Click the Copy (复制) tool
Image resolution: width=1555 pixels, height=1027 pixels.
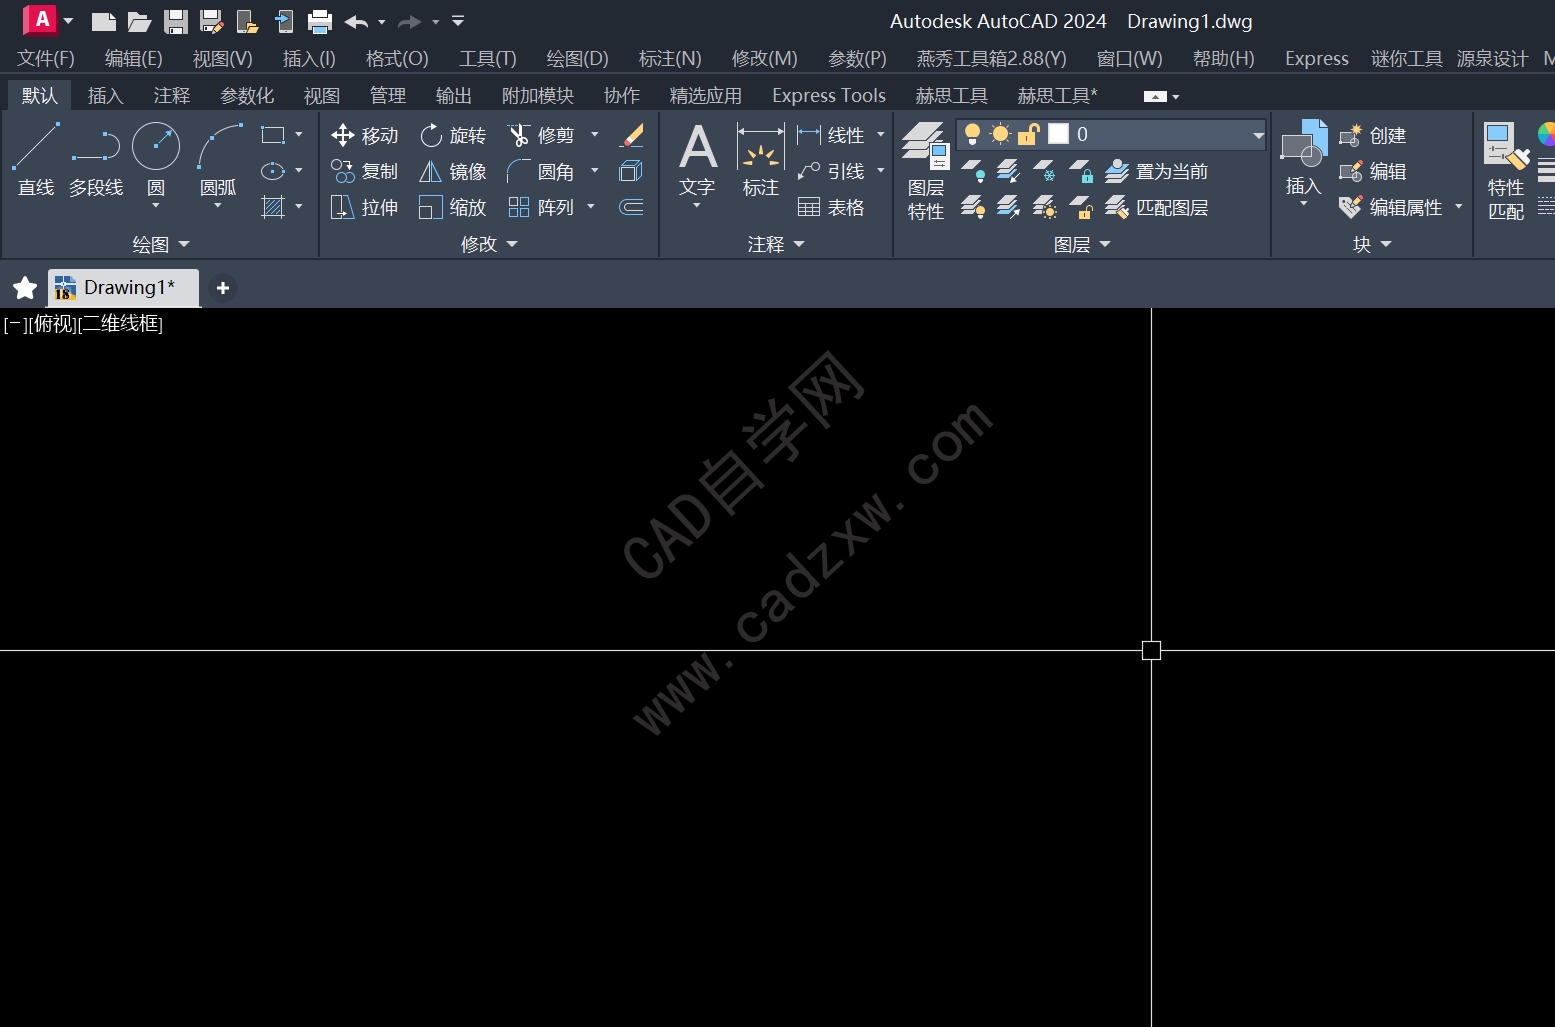[365, 171]
